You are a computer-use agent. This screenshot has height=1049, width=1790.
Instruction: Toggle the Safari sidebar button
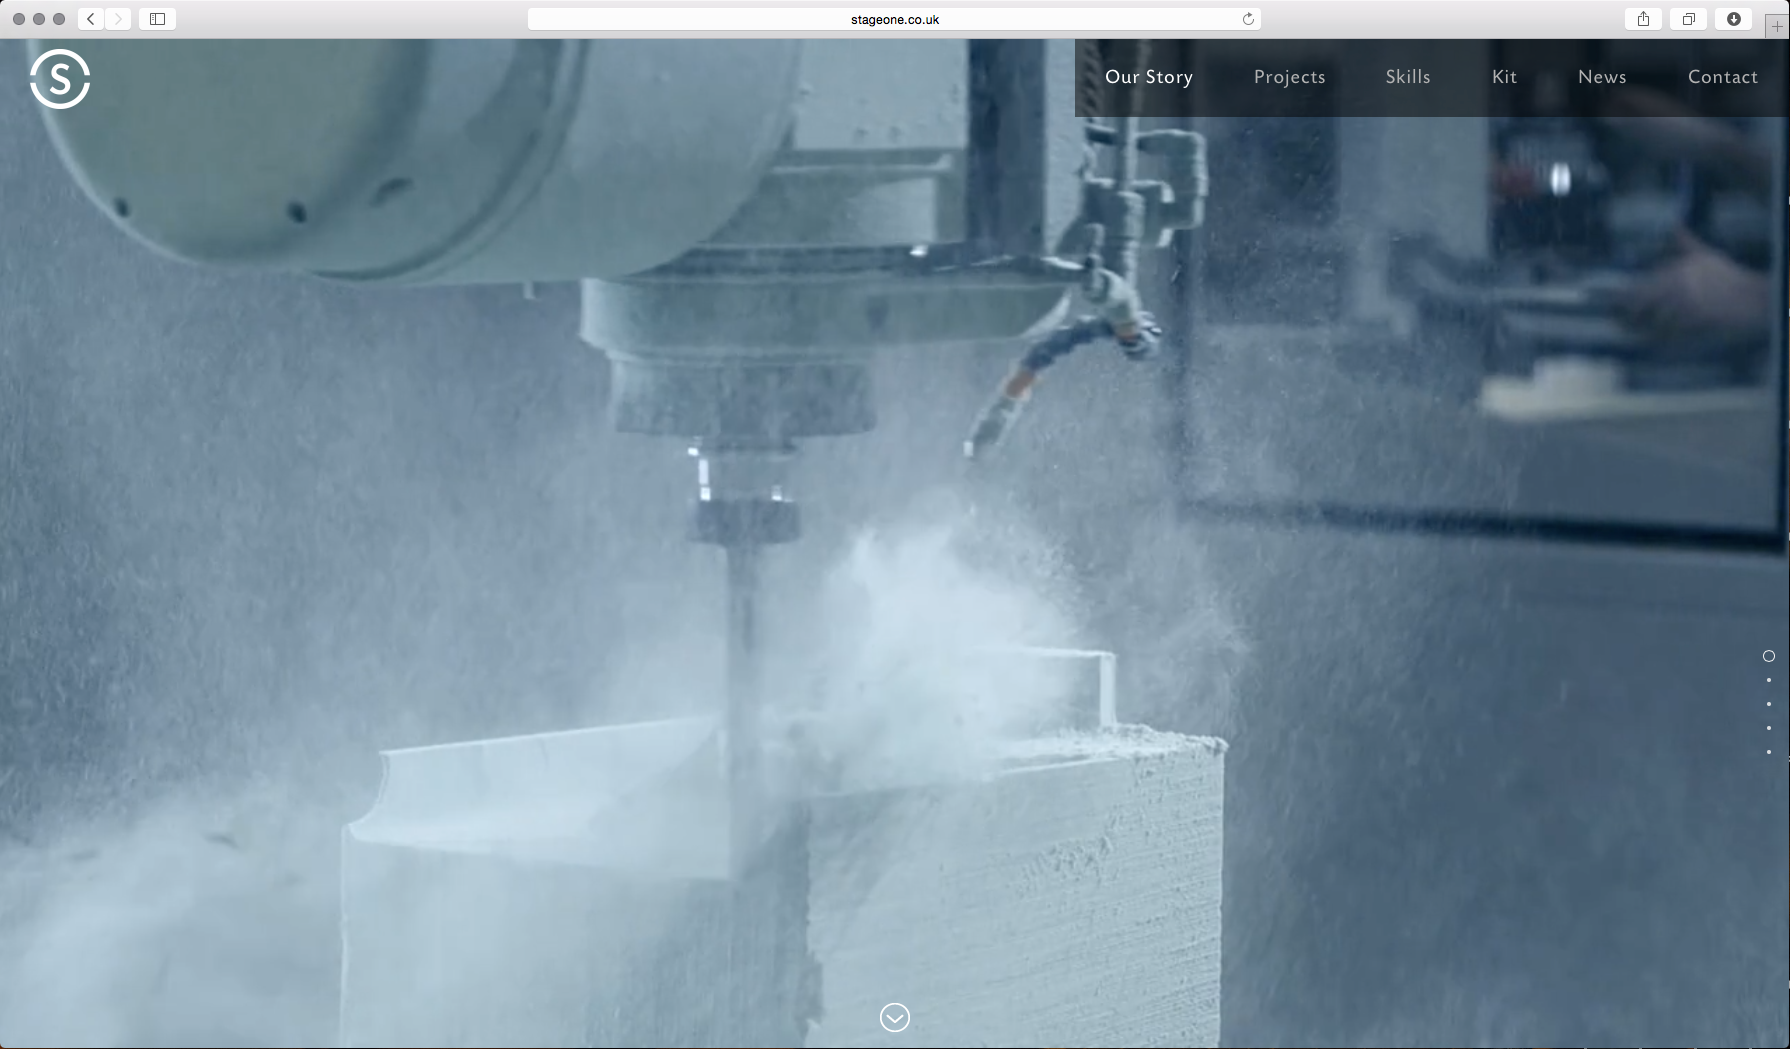(157, 19)
